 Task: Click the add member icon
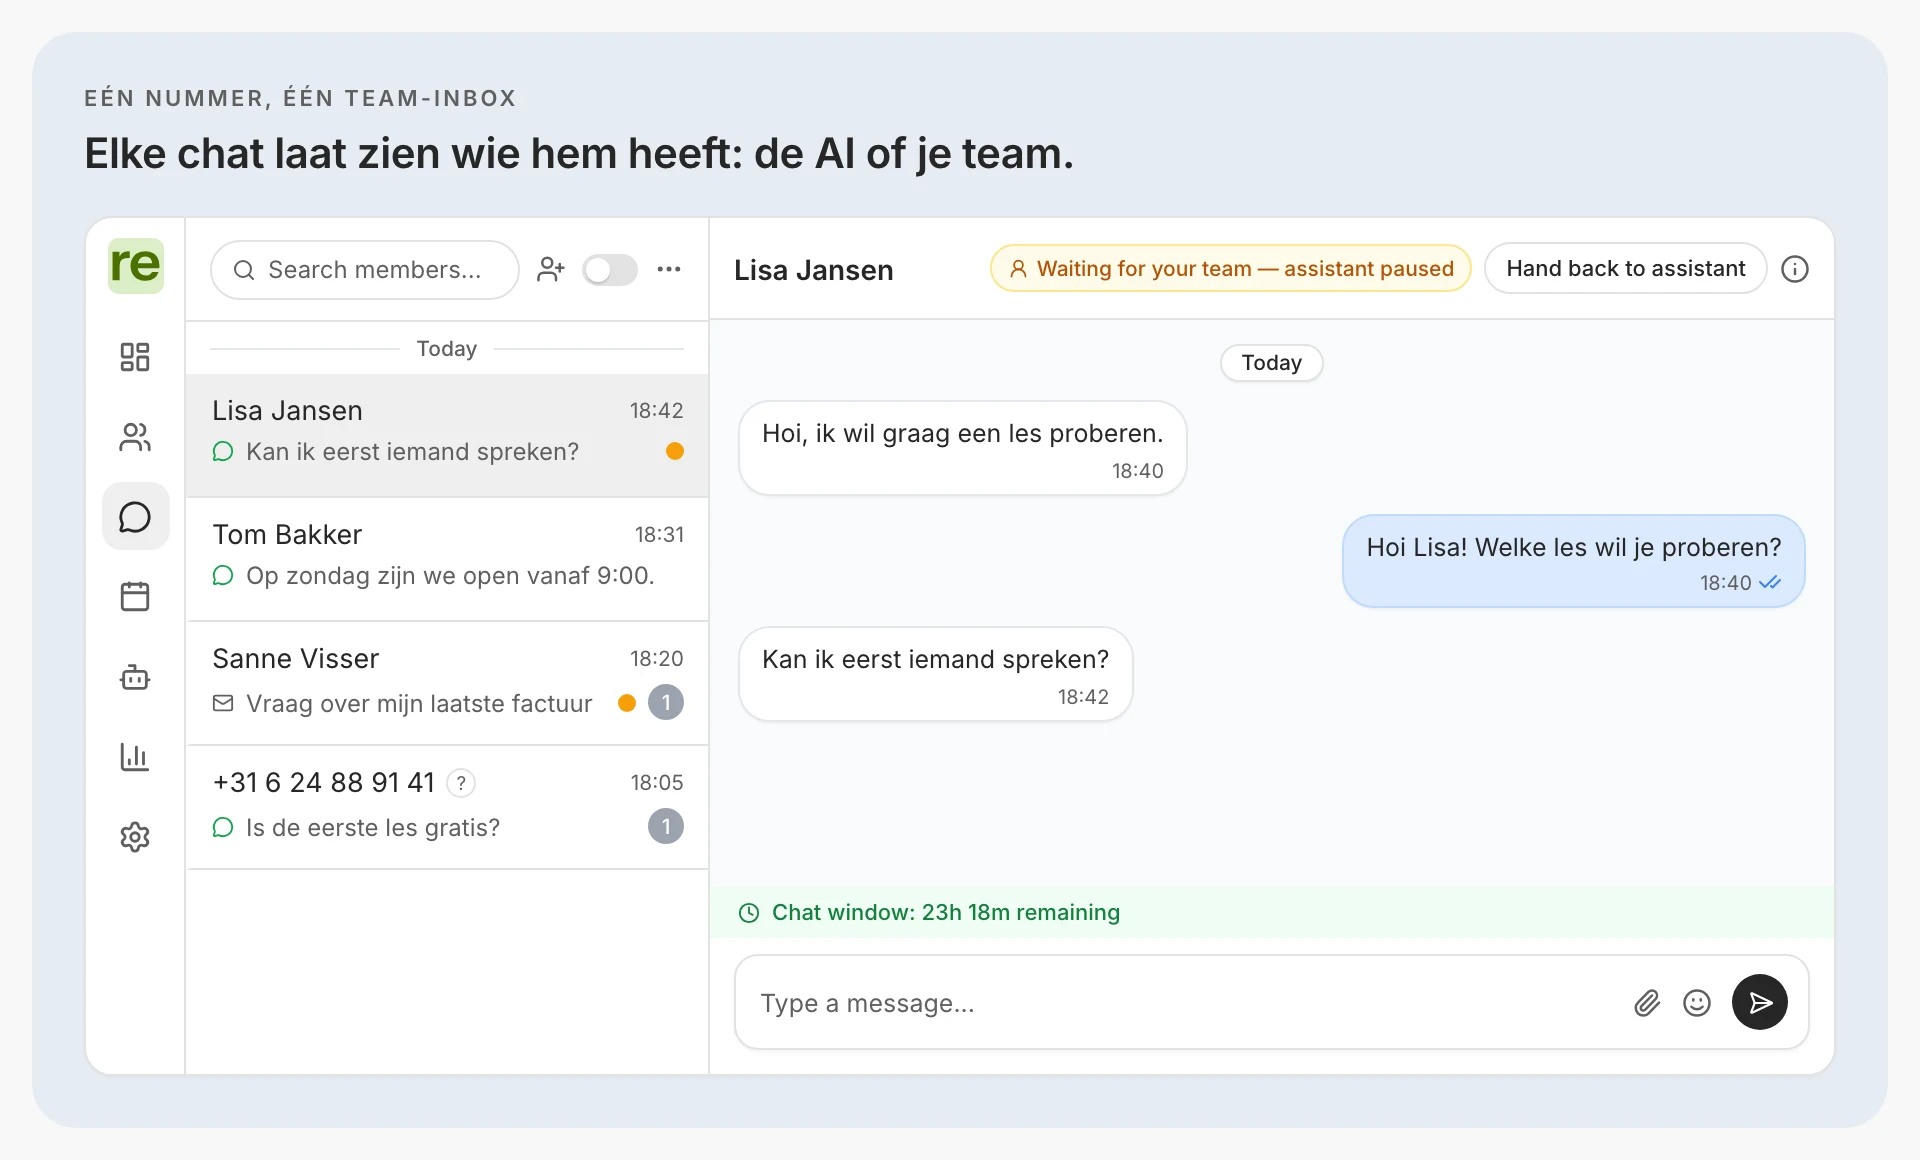click(551, 269)
